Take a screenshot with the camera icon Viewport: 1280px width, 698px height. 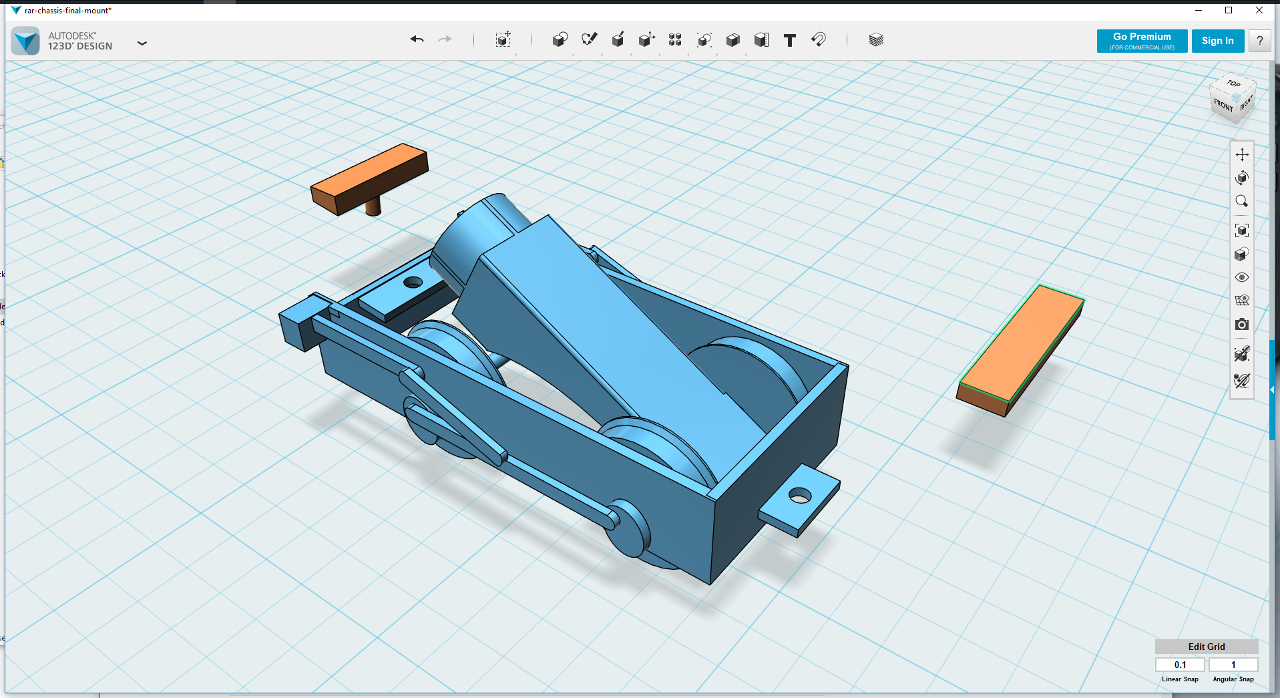click(x=1242, y=325)
